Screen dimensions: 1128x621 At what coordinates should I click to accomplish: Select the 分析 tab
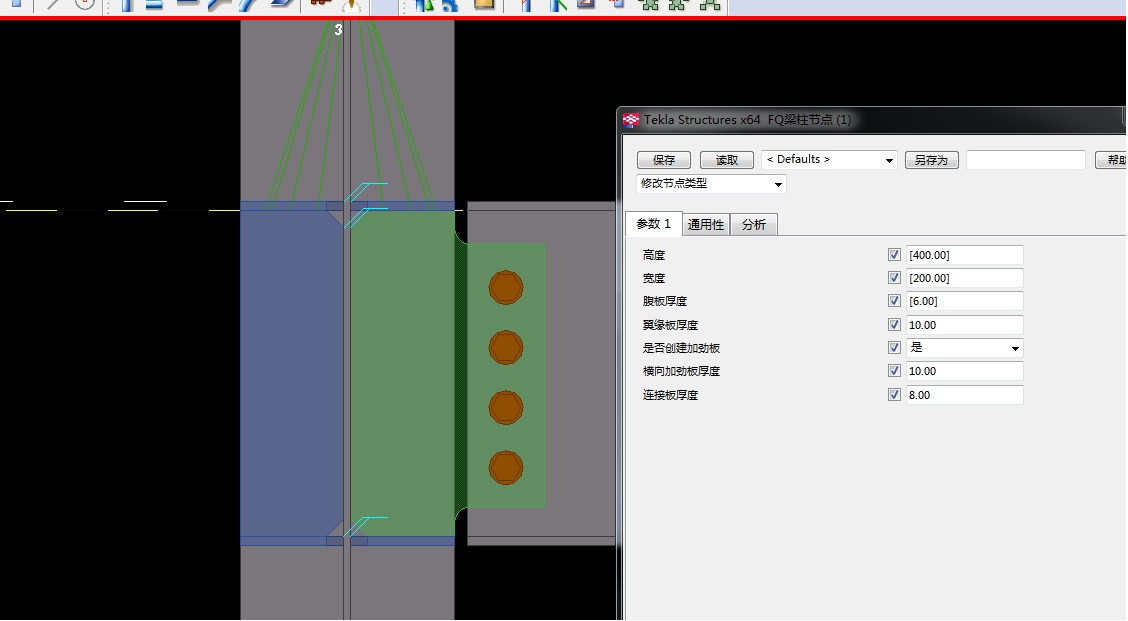pyautogui.click(x=754, y=225)
